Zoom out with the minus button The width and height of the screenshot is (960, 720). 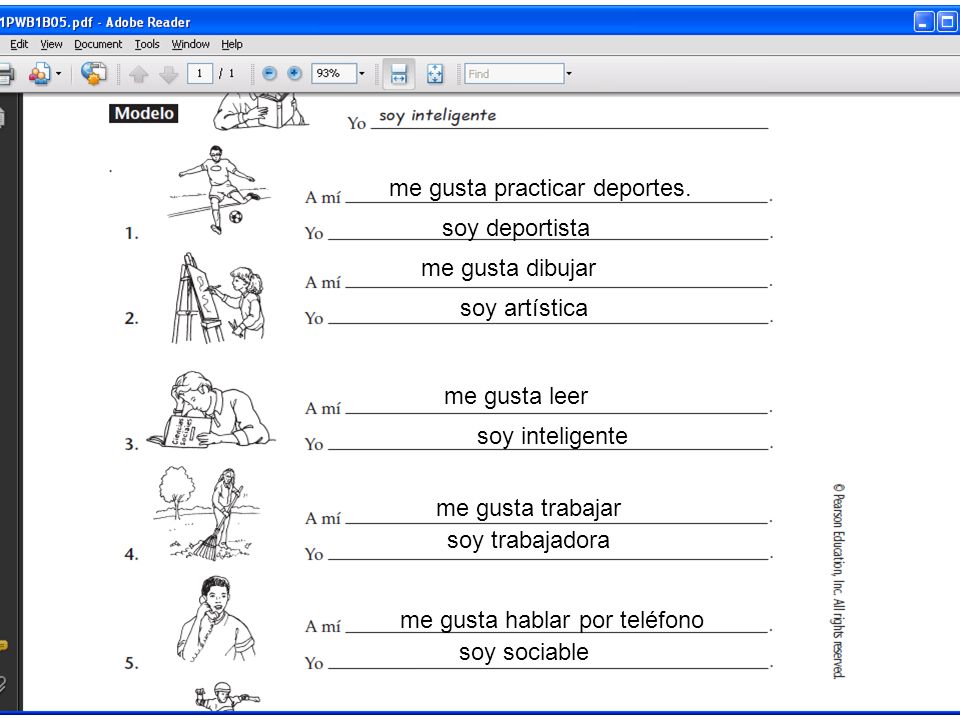[269, 73]
